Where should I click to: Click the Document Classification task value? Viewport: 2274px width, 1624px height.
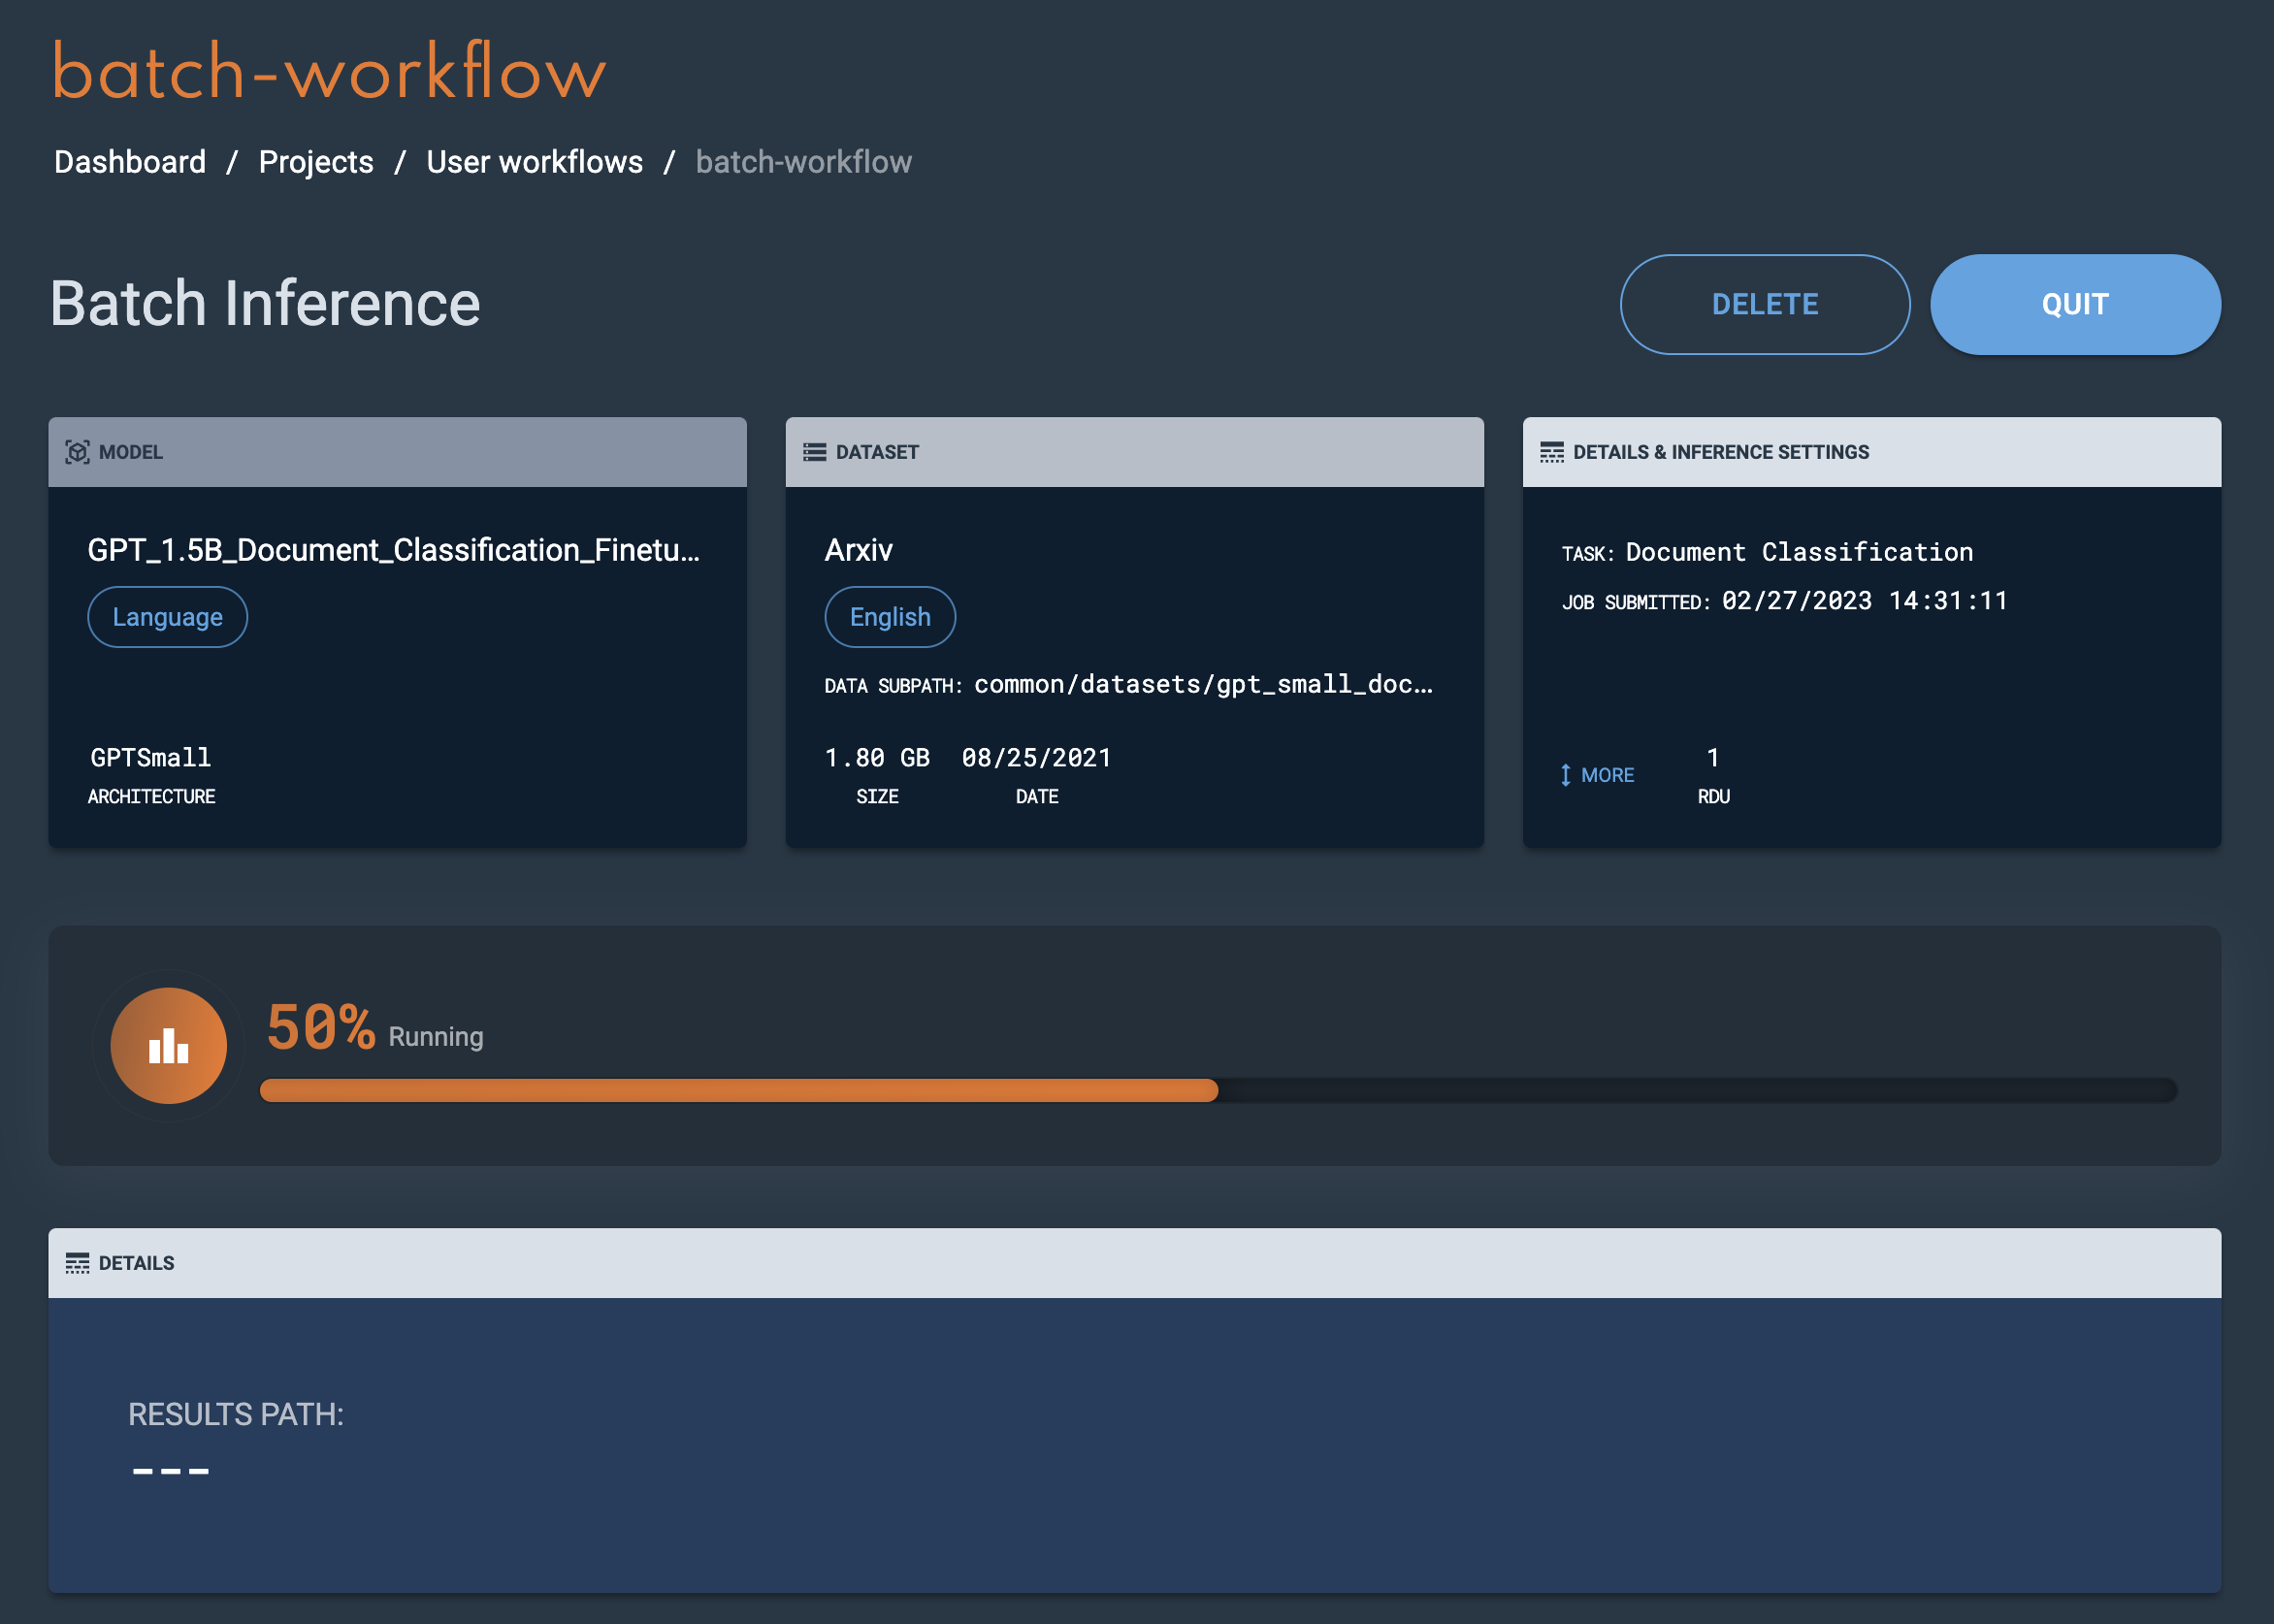pyautogui.click(x=1798, y=552)
